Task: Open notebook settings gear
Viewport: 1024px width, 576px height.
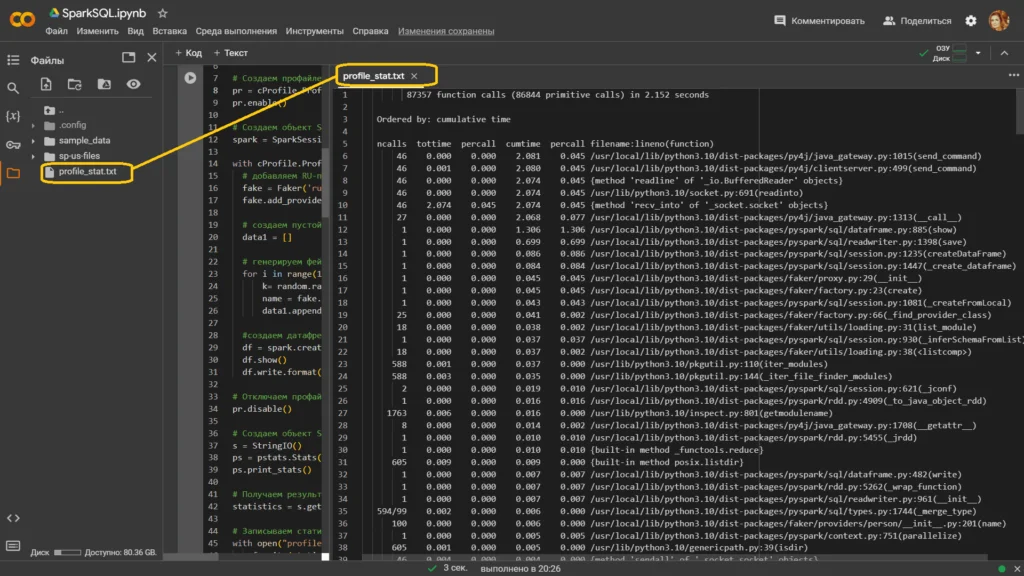Action: click(971, 21)
